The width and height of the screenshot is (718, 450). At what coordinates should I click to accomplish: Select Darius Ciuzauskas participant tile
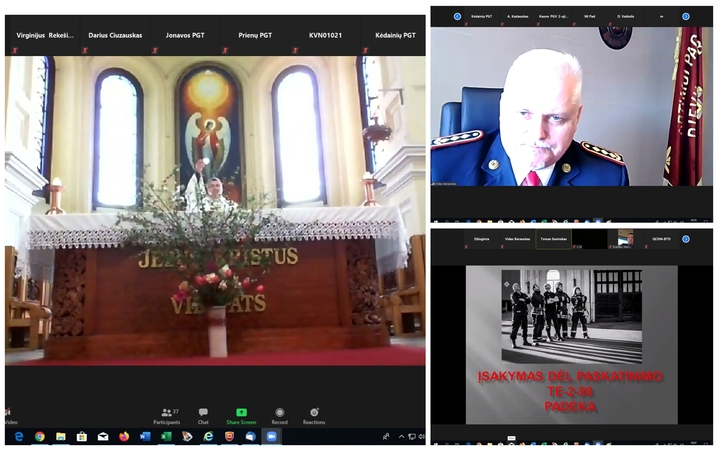pos(114,36)
